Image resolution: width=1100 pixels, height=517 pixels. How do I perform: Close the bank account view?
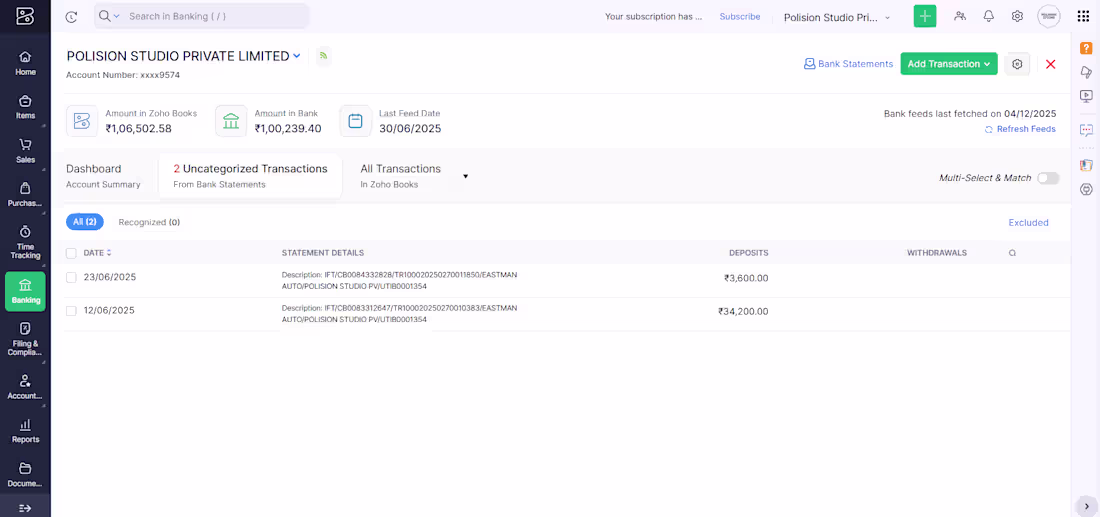(1051, 64)
